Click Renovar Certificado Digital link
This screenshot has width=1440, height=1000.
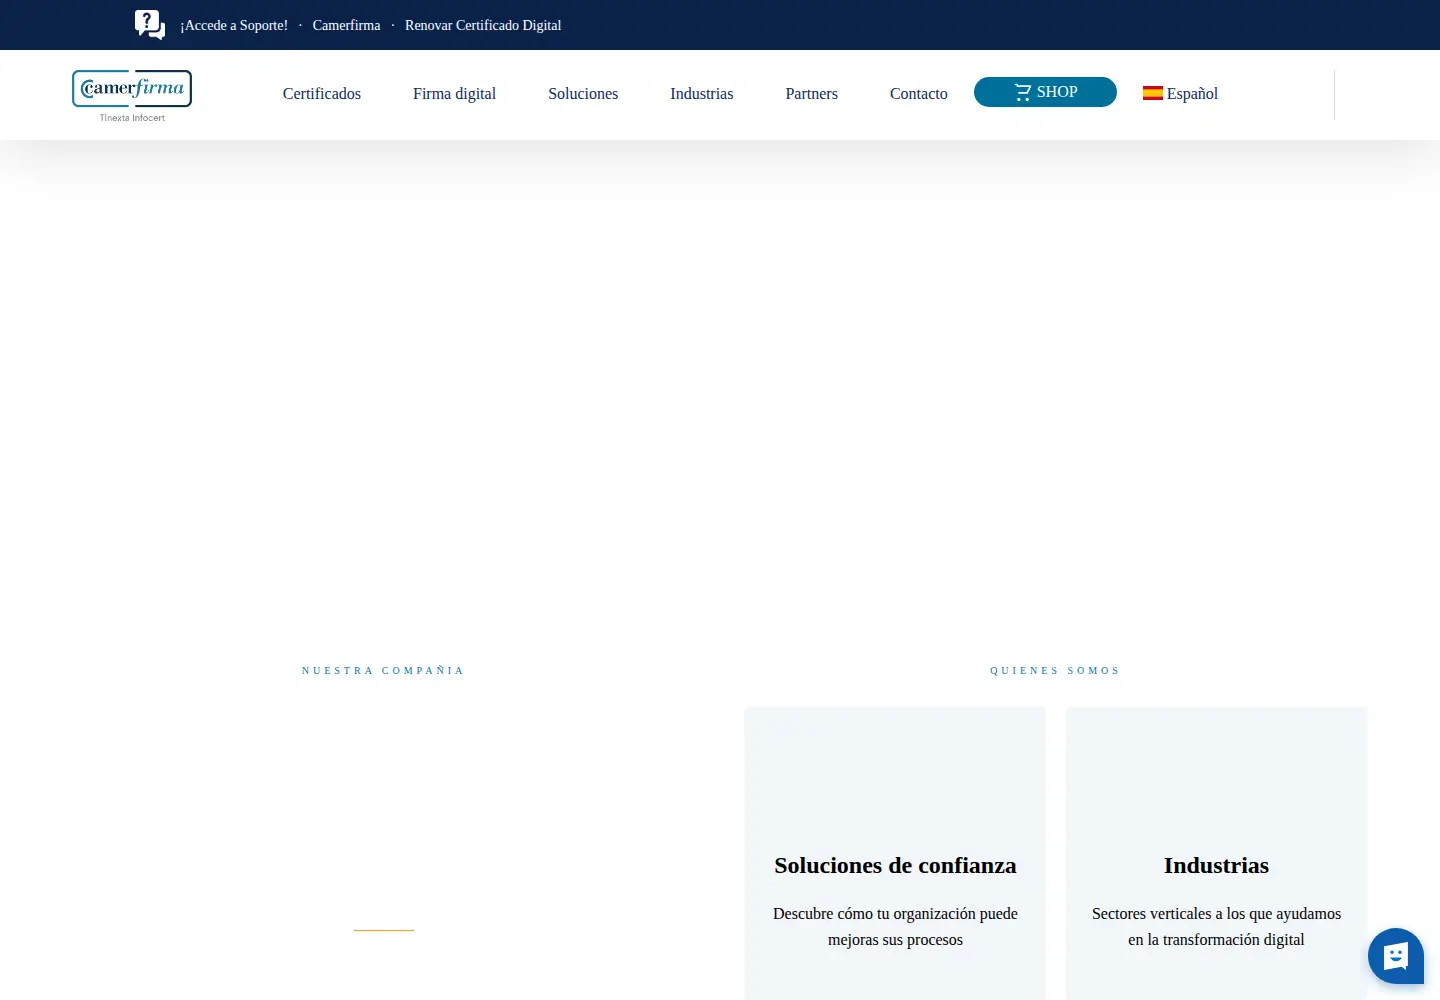click(483, 25)
